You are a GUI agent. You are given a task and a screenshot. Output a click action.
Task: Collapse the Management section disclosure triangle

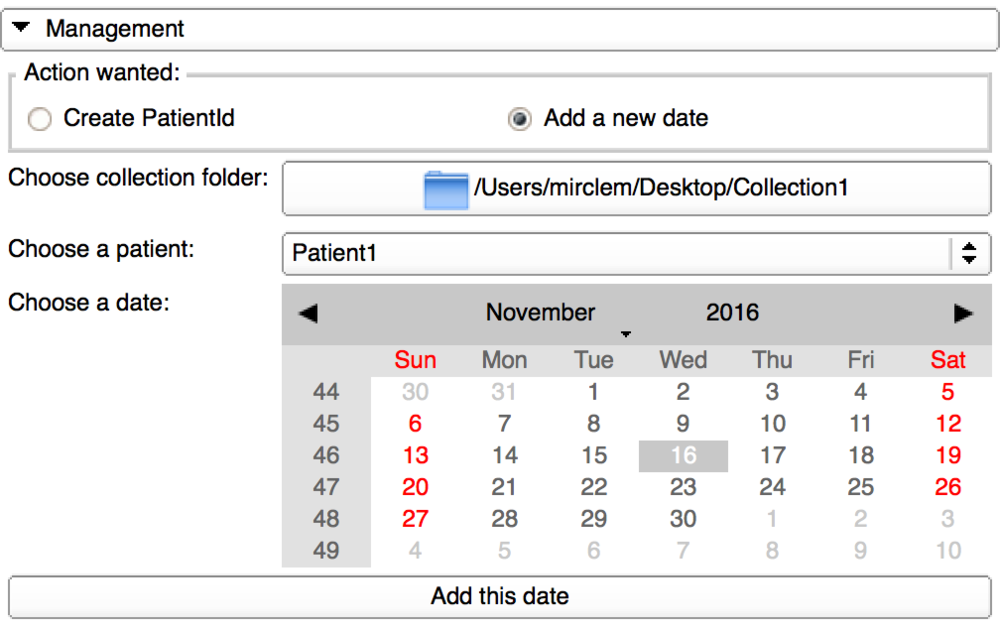pos(21,28)
